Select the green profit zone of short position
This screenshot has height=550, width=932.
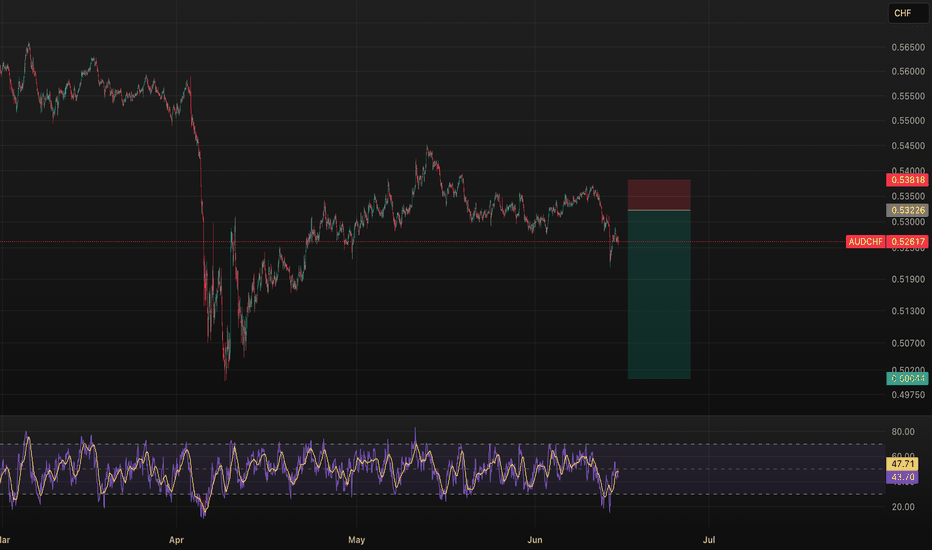(659, 294)
